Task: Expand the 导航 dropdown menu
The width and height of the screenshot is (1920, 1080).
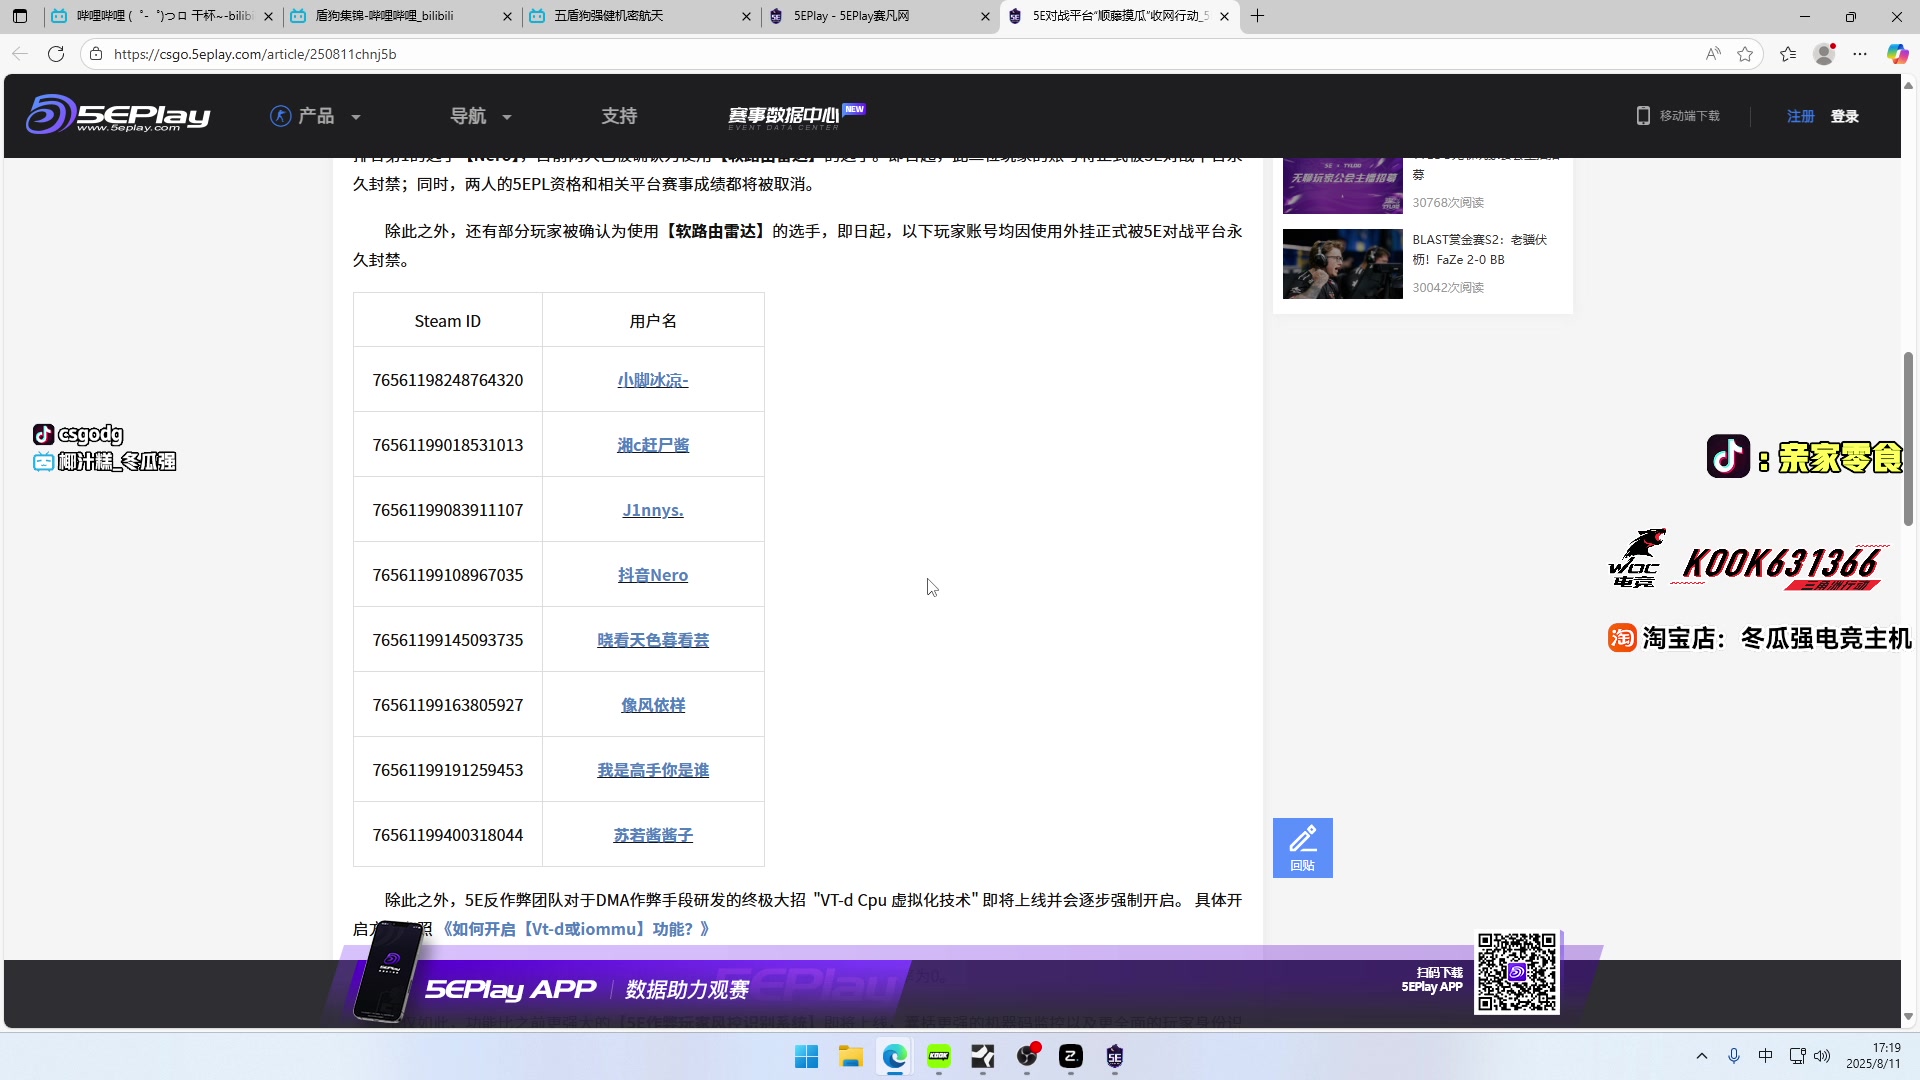Action: (x=481, y=116)
